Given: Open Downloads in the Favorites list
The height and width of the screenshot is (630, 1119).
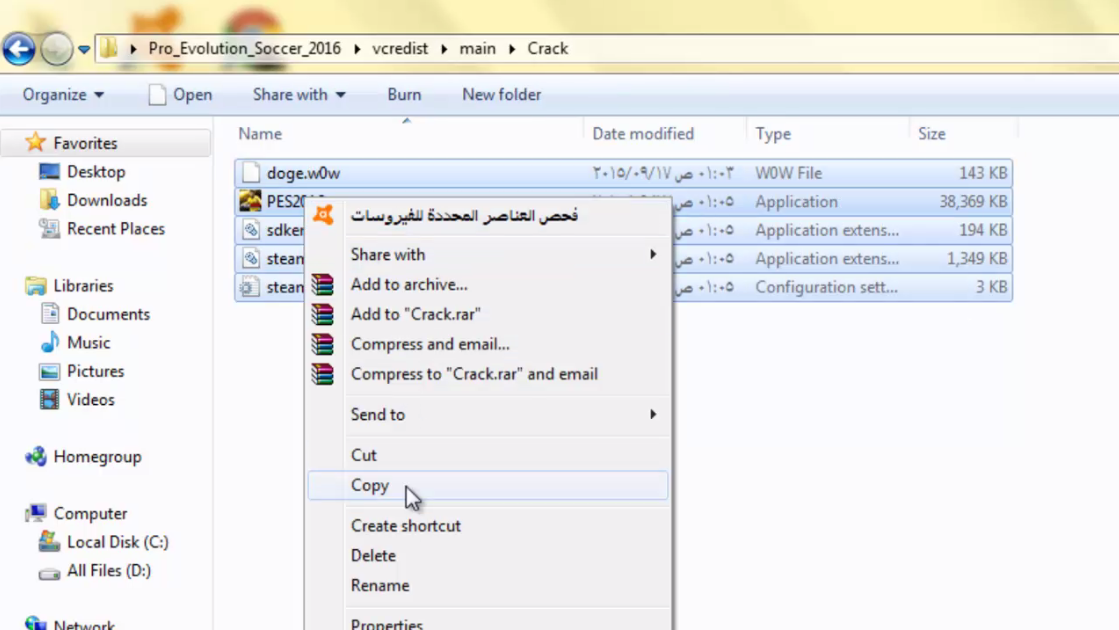Looking at the screenshot, I should tap(107, 200).
